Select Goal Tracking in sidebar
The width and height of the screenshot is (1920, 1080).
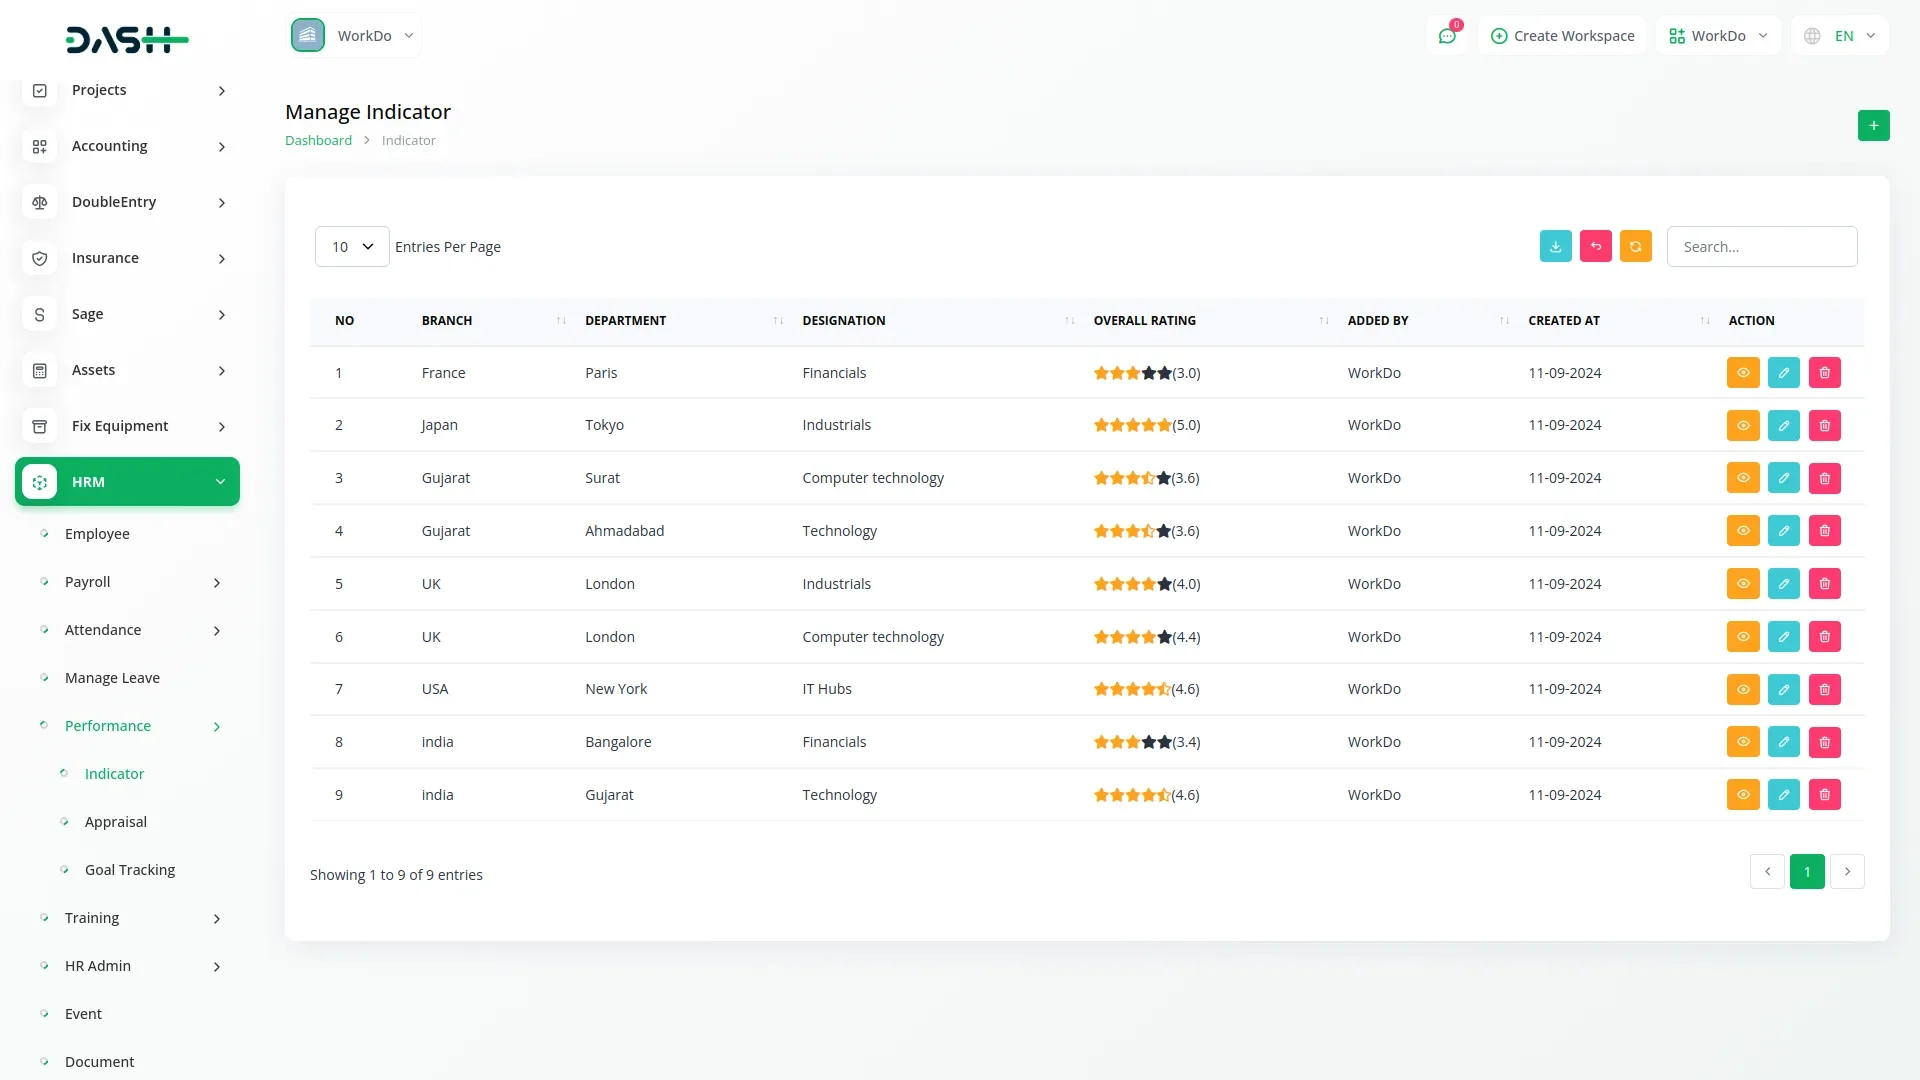point(130,870)
